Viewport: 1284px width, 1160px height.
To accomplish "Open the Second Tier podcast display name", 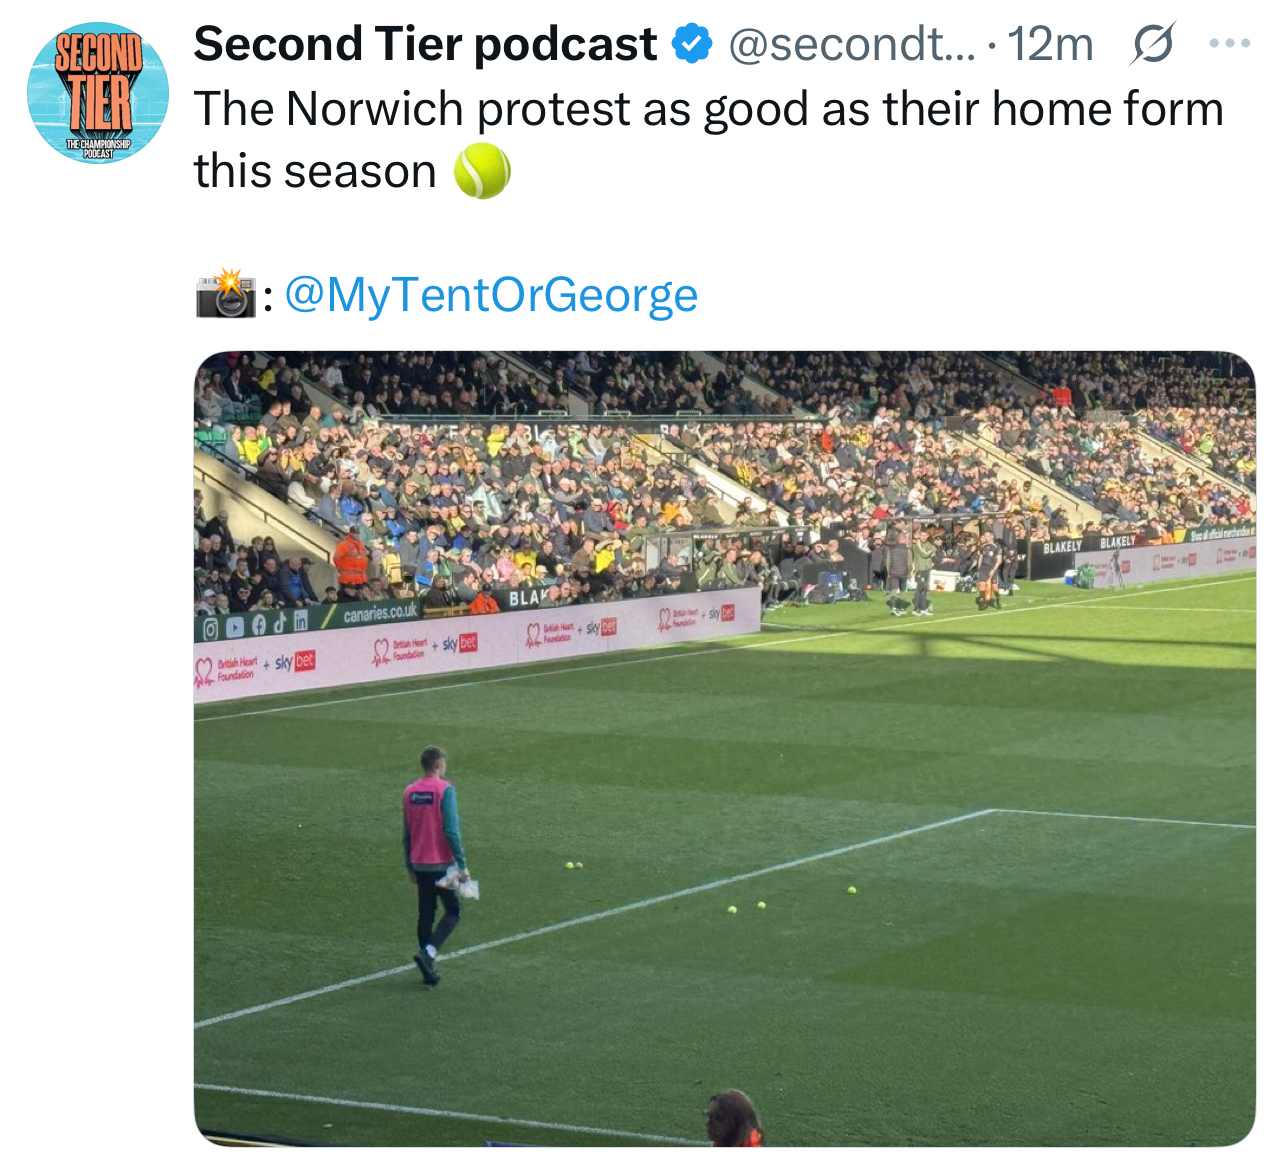I will click(x=426, y=44).
